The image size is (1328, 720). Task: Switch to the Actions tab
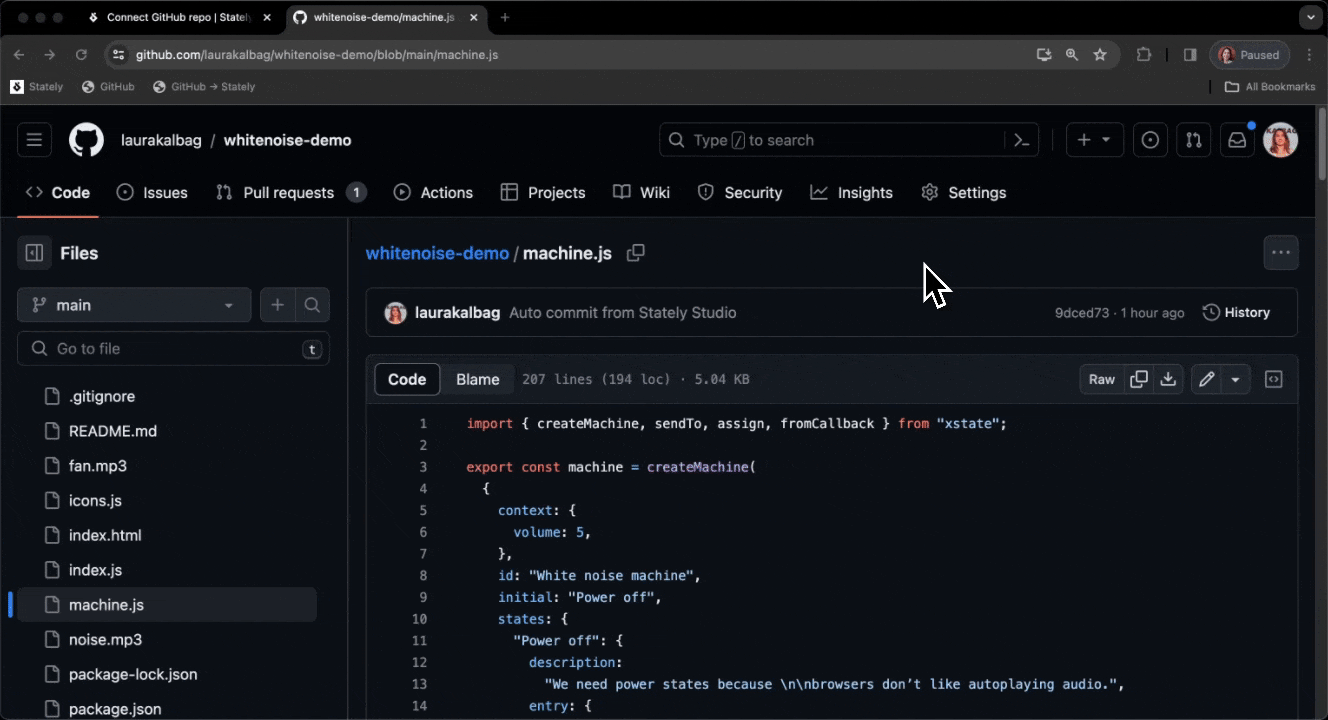pyautogui.click(x=433, y=192)
